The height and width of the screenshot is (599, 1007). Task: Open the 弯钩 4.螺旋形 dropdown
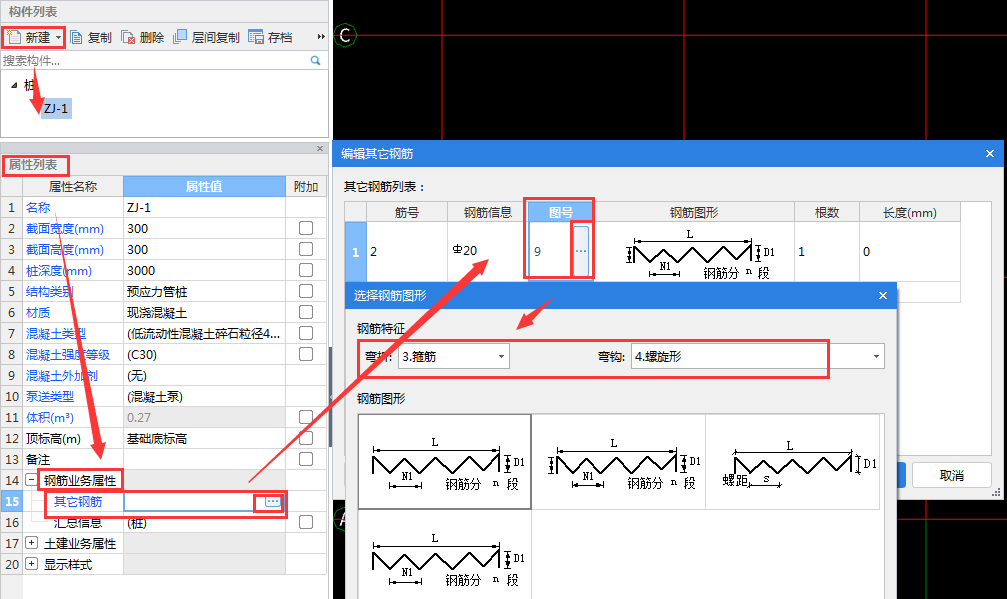[758, 356]
